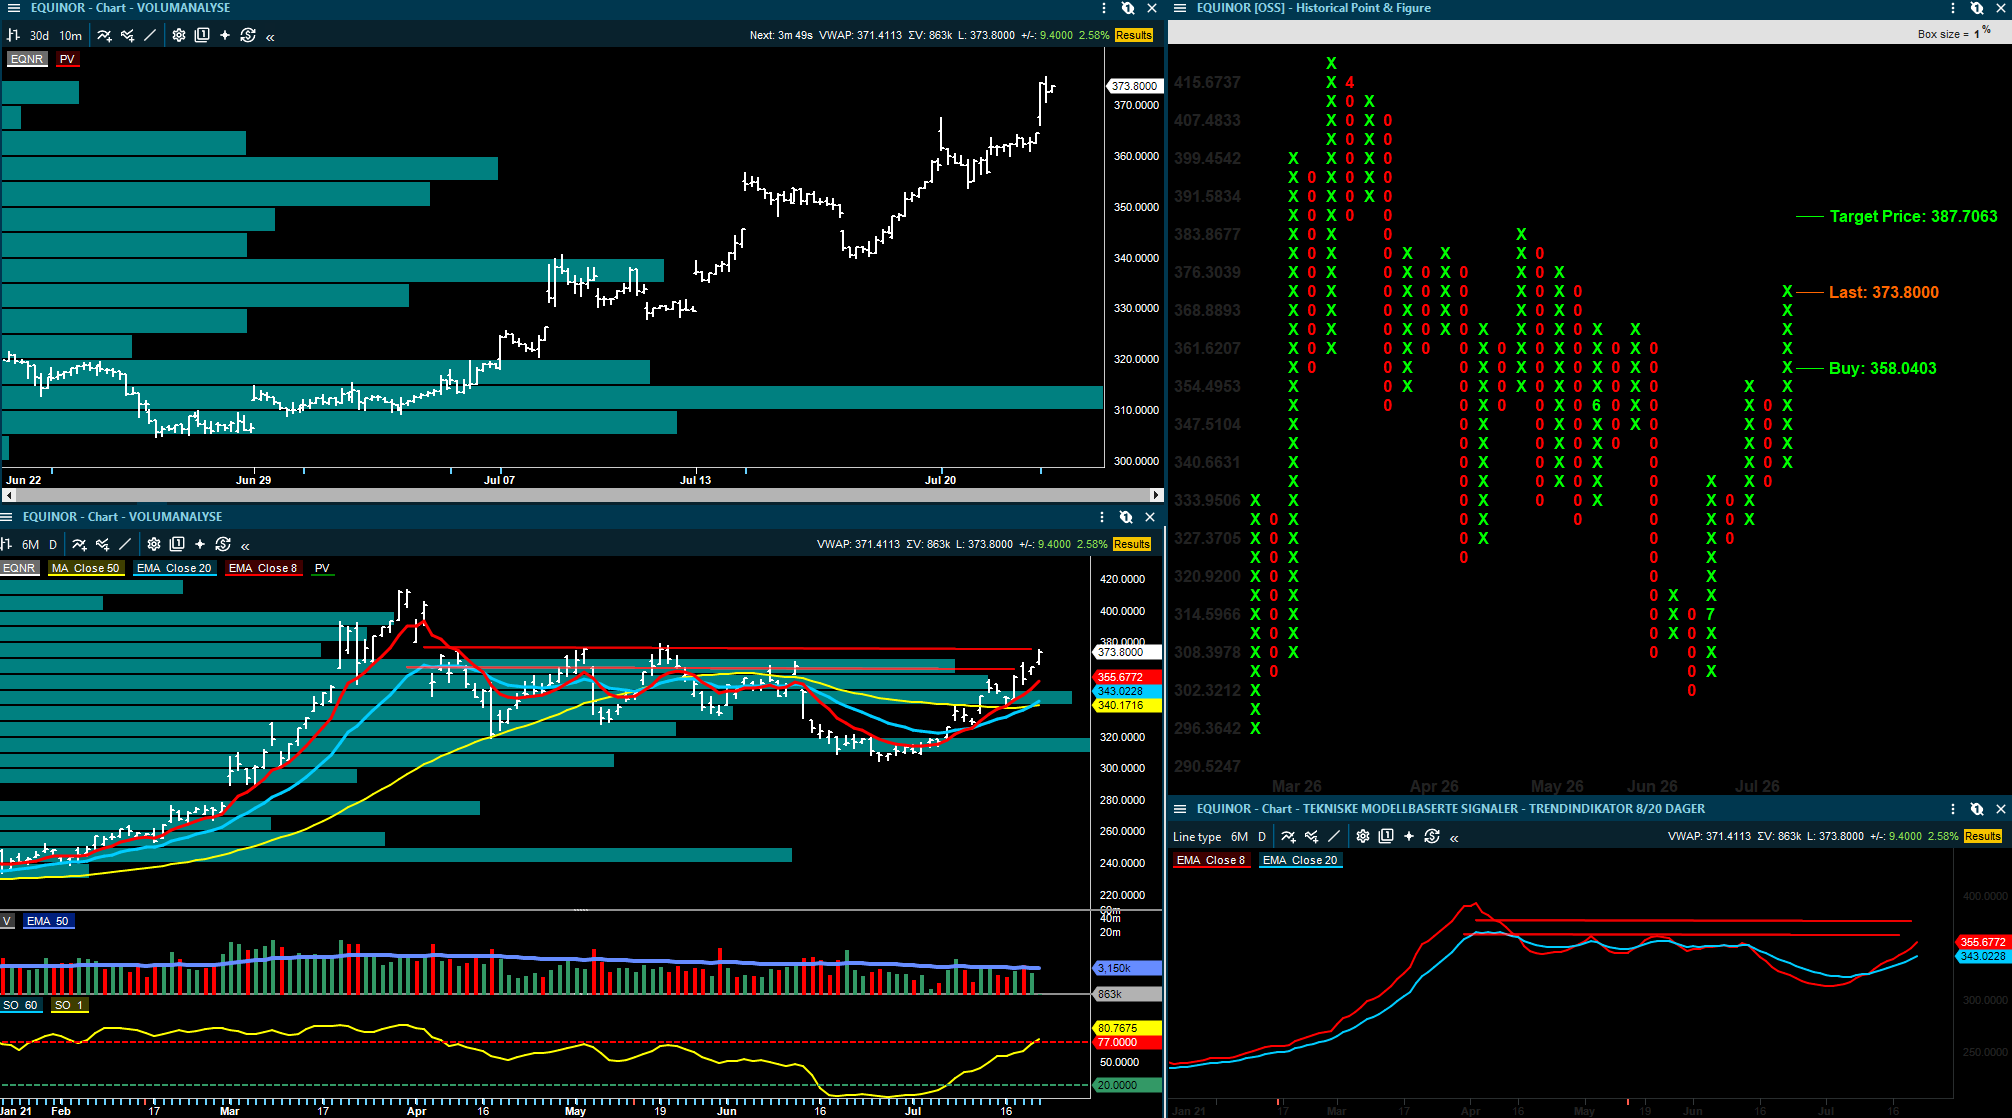Click search-link icon of 6M chart panel
2012x1118 pixels.
coord(1126,517)
